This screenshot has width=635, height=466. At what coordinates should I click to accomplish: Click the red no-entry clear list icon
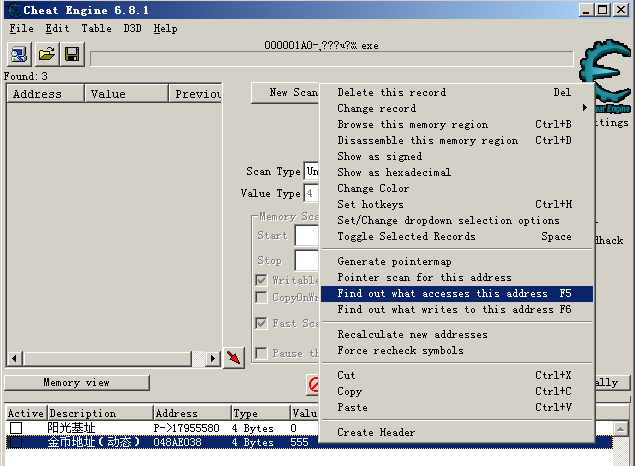coord(313,384)
